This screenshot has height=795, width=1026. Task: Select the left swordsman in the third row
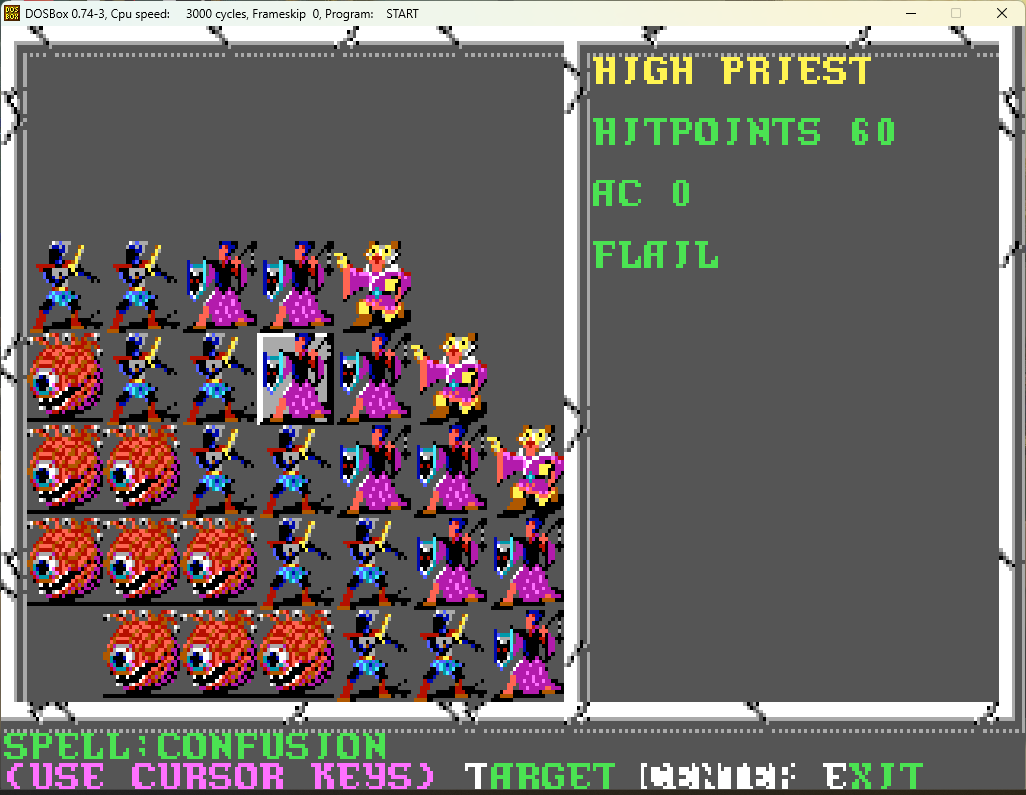pyautogui.click(x=219, y=470)
